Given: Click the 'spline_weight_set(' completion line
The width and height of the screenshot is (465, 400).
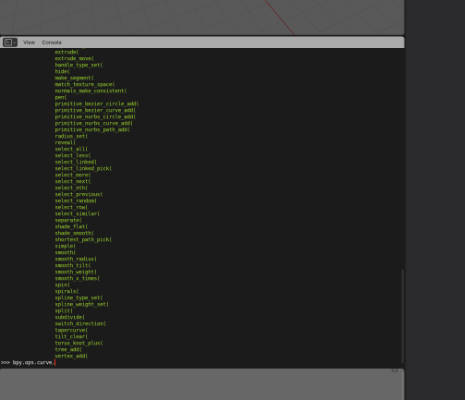Looking at the screenshot, I should [x=82, y=304].
